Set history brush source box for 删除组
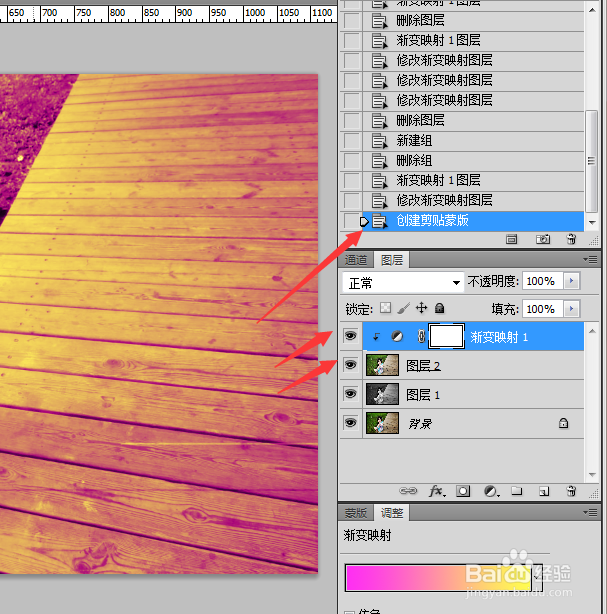This screenshot has width=607, height=614. tap(352, 161)
